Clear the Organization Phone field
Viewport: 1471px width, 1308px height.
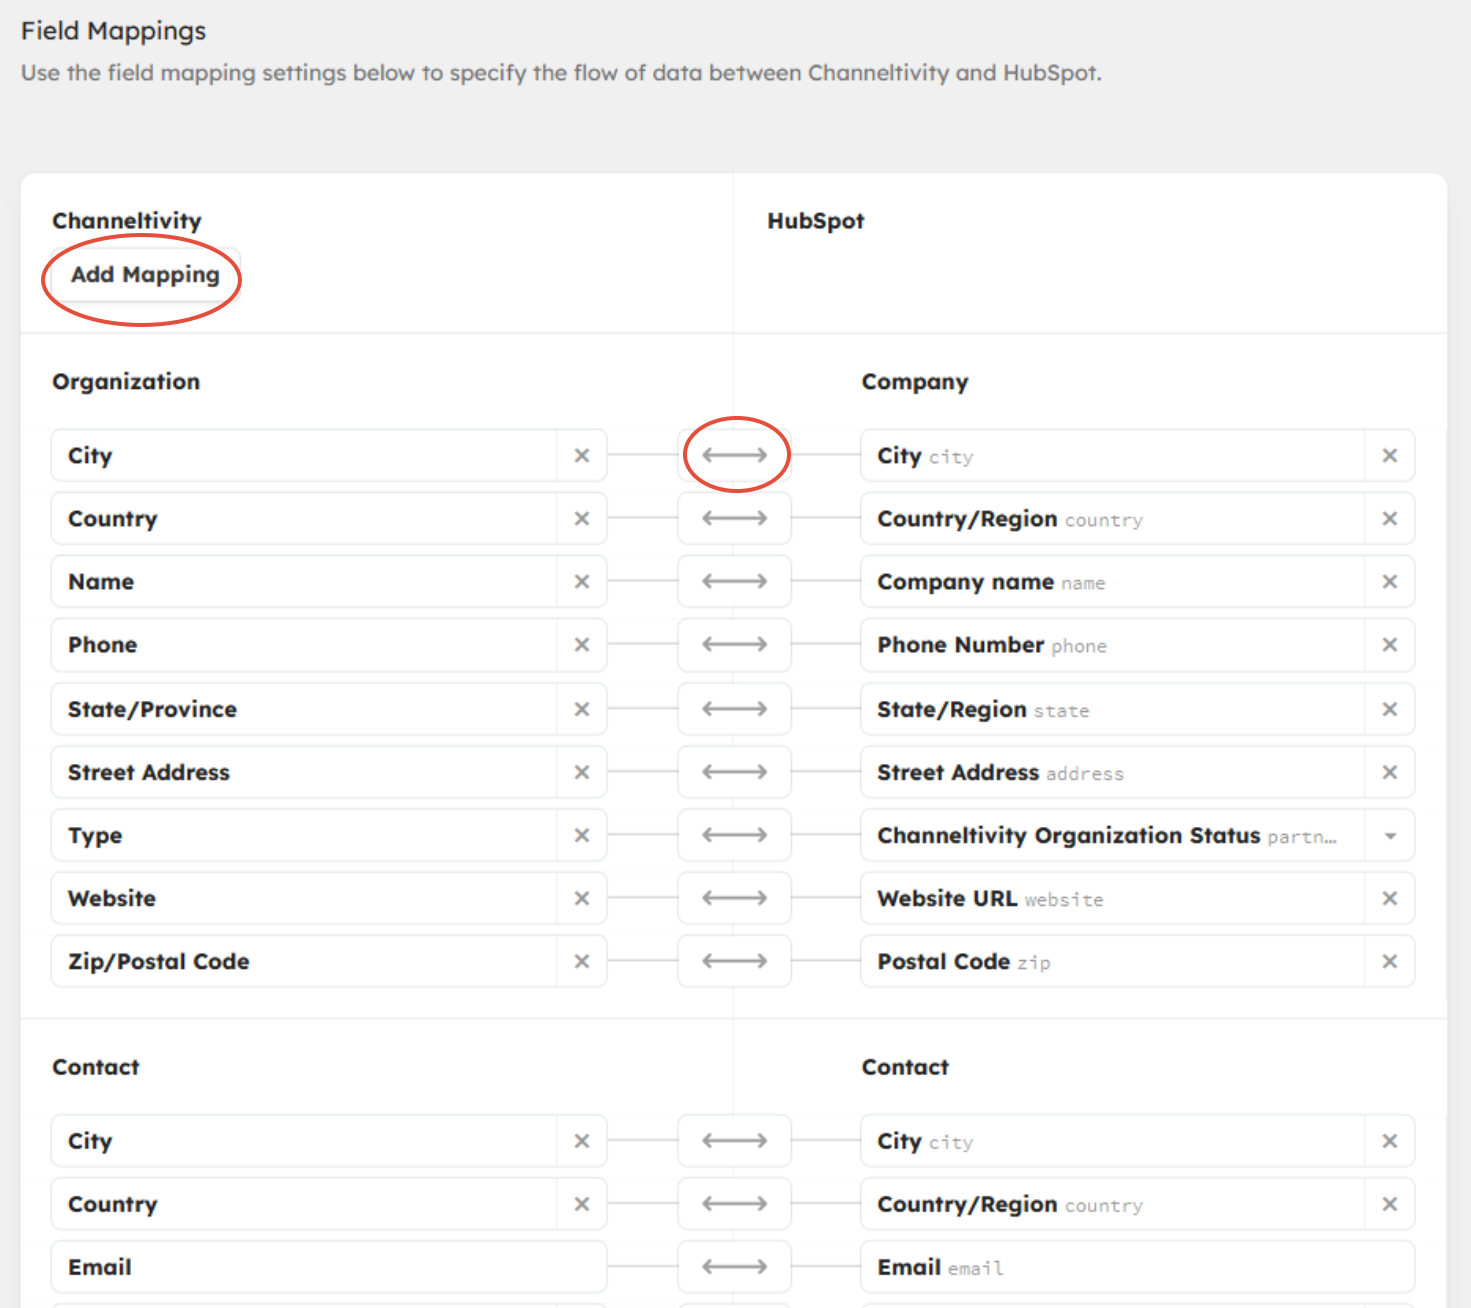coord(582,645)
